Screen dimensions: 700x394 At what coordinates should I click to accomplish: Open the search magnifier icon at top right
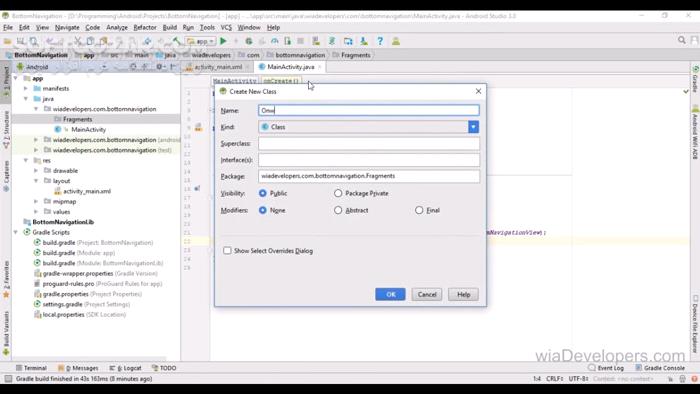(681, 40)
